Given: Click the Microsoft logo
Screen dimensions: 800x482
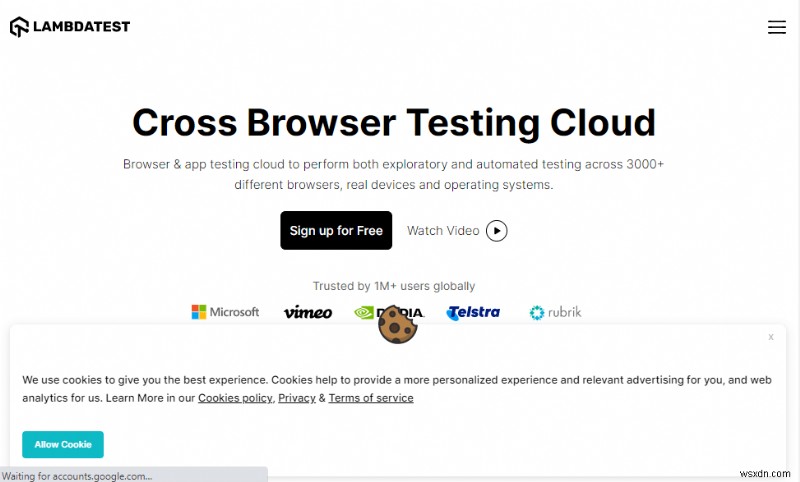Looking at the screenshot, I should click(x=225, y=312).
